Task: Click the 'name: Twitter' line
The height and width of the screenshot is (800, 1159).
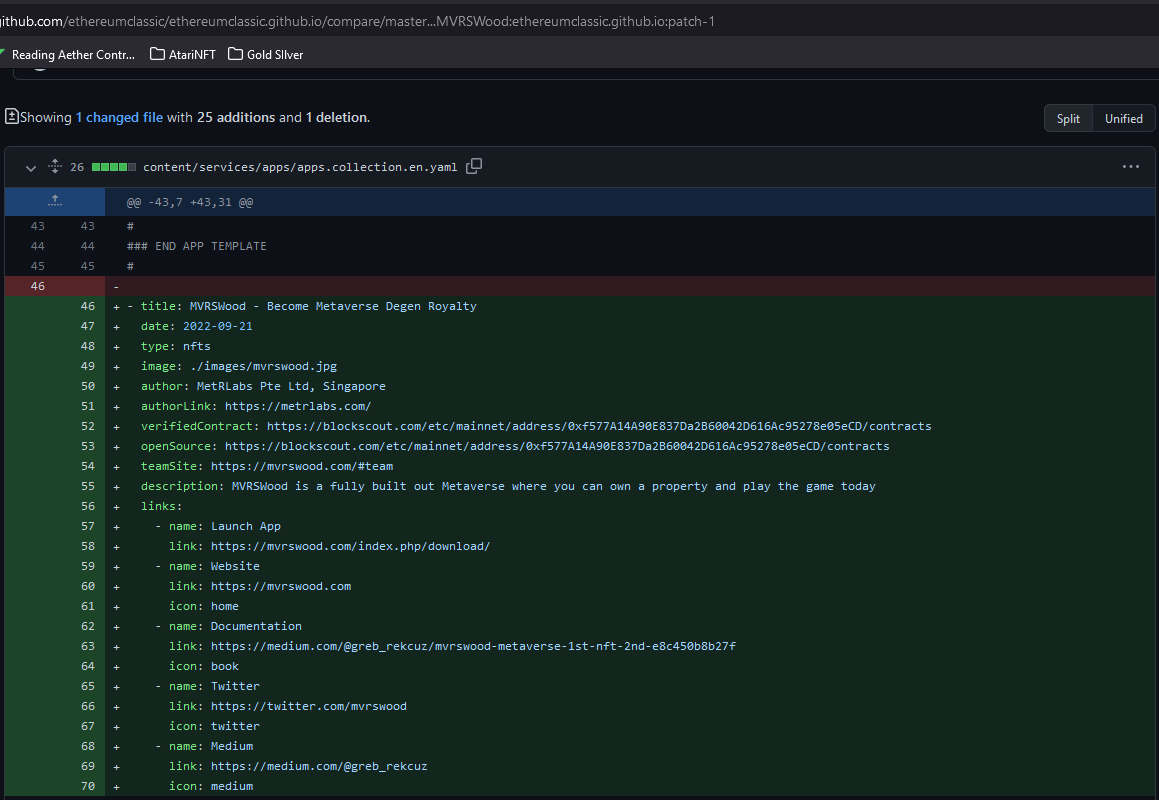Action: [x=214, y=685]
